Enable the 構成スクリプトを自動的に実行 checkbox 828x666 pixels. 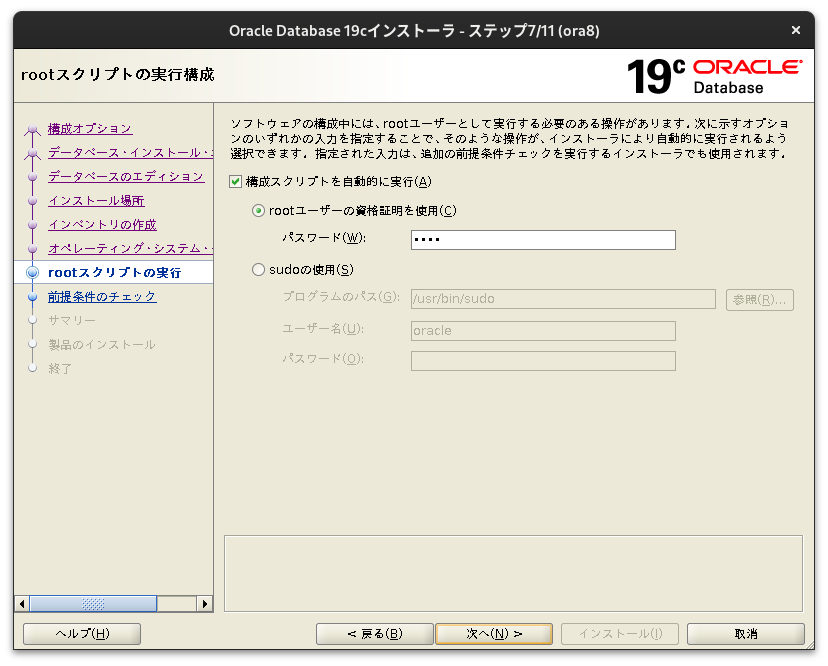(234, 182)
